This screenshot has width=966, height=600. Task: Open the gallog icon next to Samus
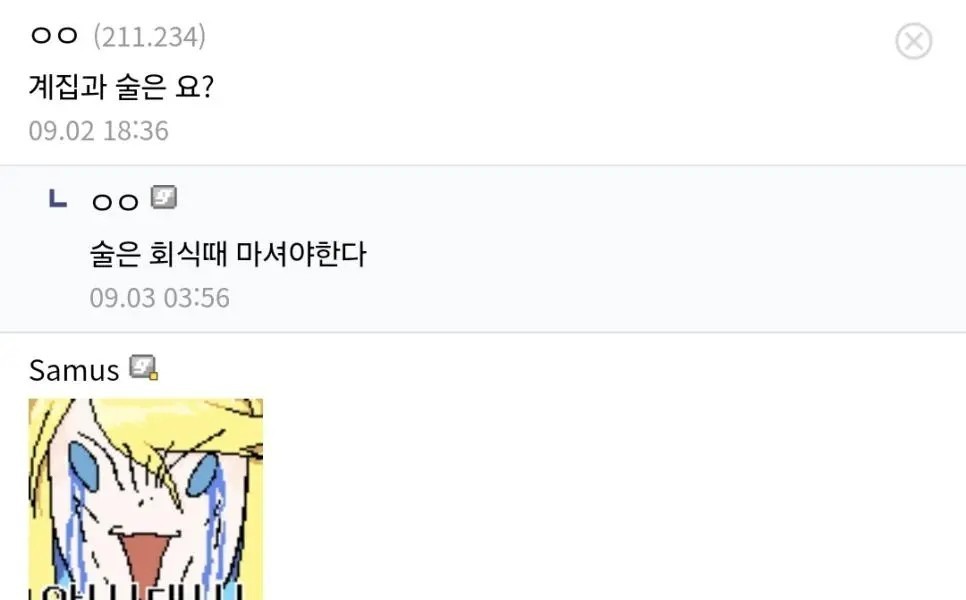144,367
